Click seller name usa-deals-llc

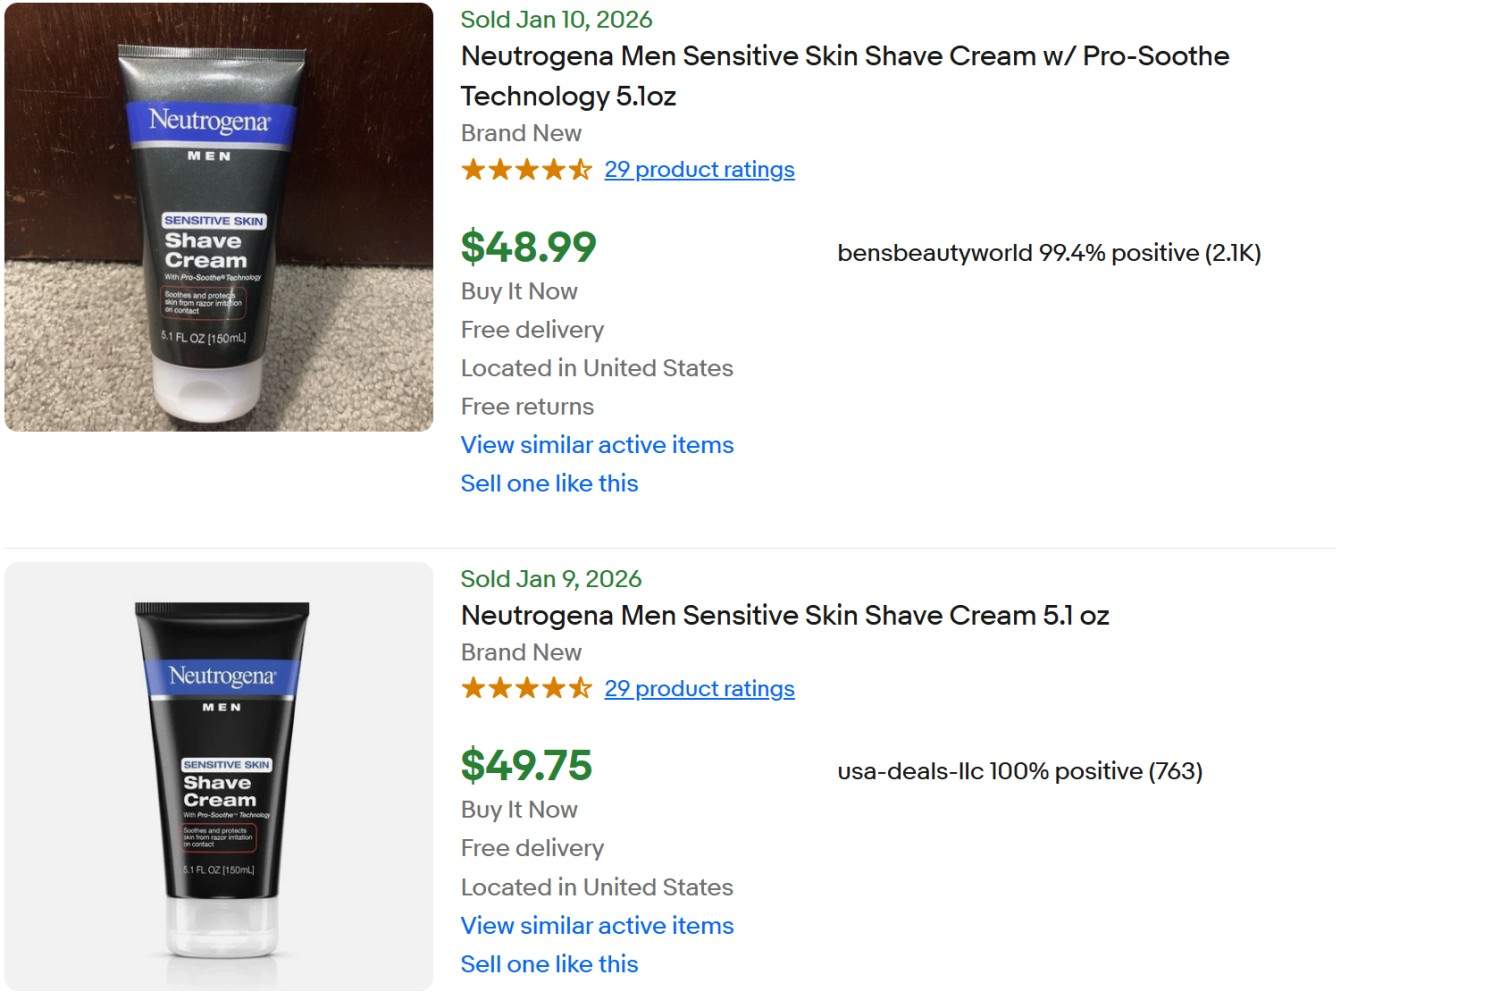(909, 771)
